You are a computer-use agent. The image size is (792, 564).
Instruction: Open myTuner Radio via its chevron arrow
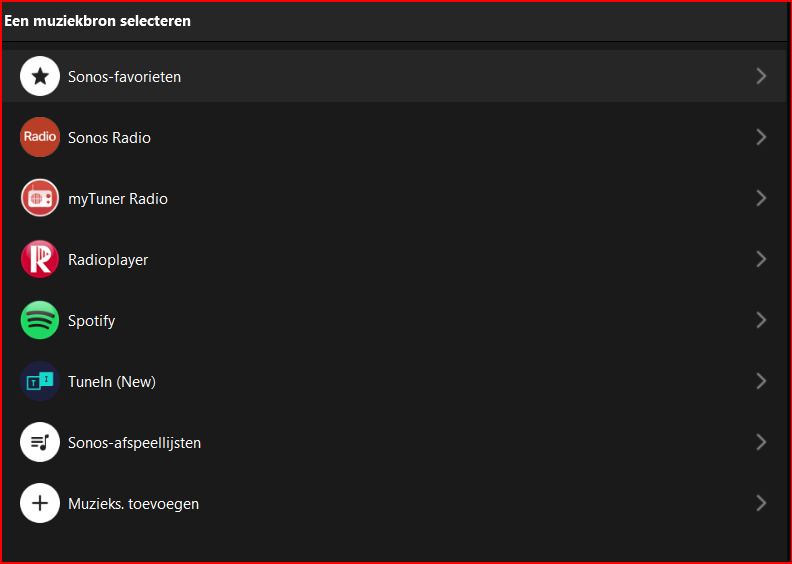click(x=761, y=198)
